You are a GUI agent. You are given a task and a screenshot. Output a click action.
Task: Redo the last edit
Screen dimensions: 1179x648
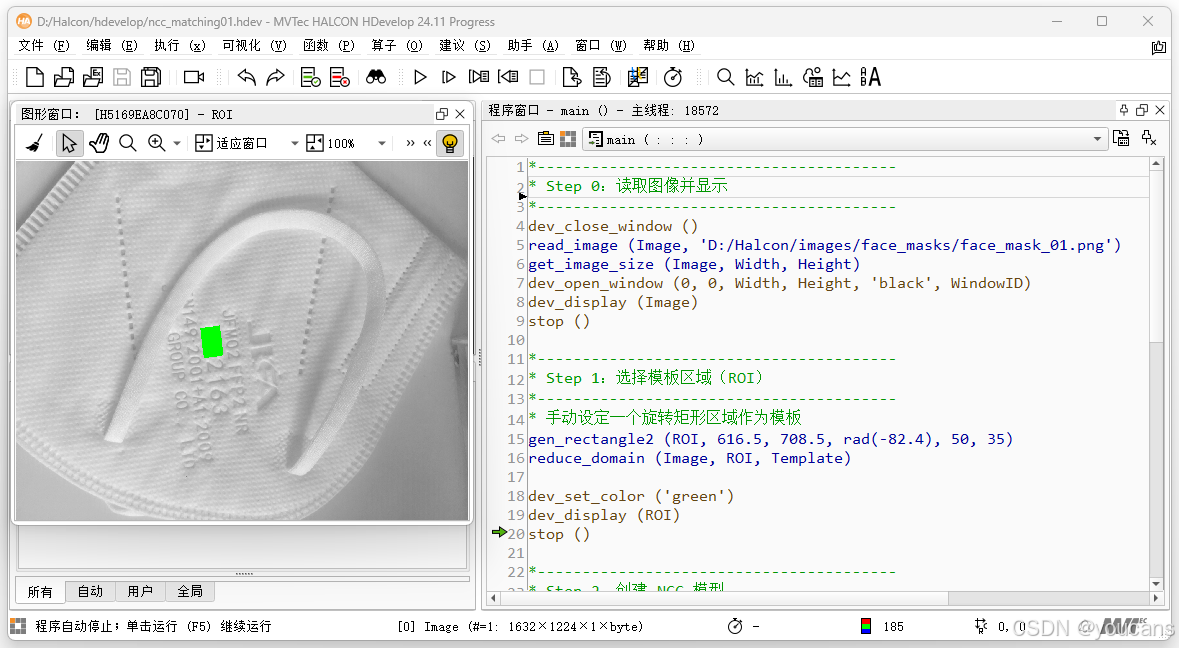coord(275,77)
